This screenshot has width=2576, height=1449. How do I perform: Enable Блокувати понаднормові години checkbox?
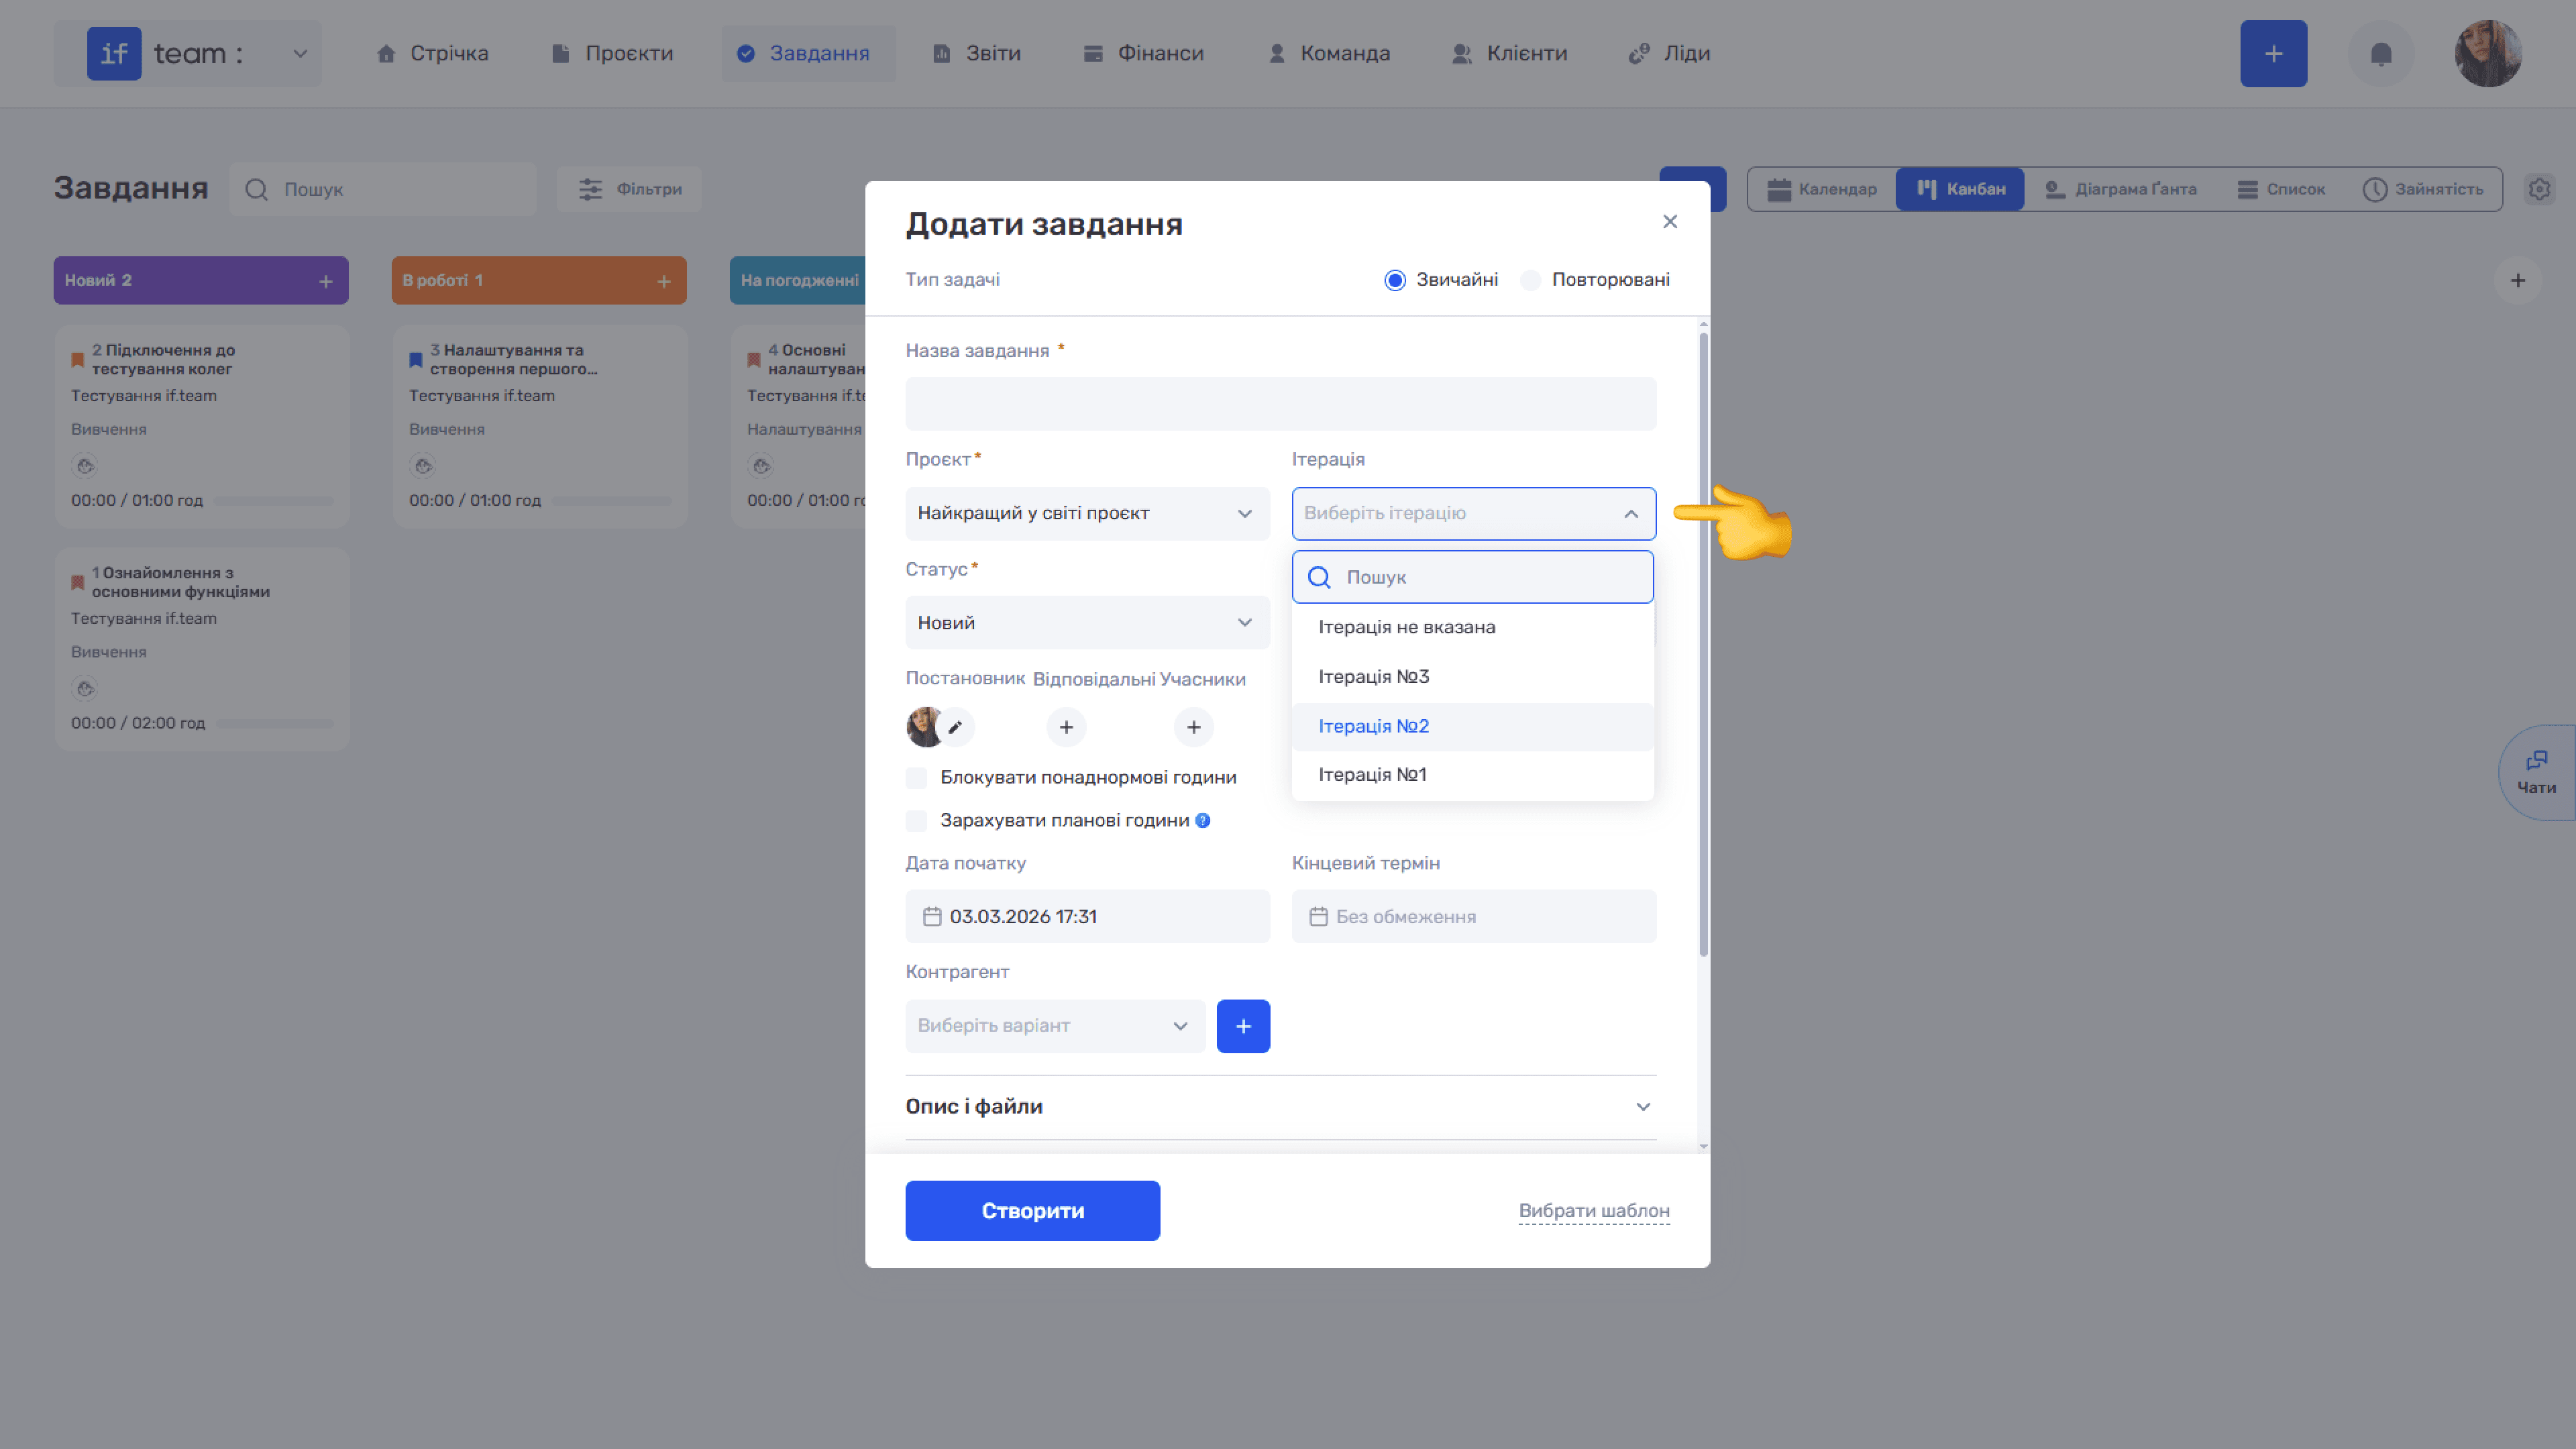click(x=916, y=778)
